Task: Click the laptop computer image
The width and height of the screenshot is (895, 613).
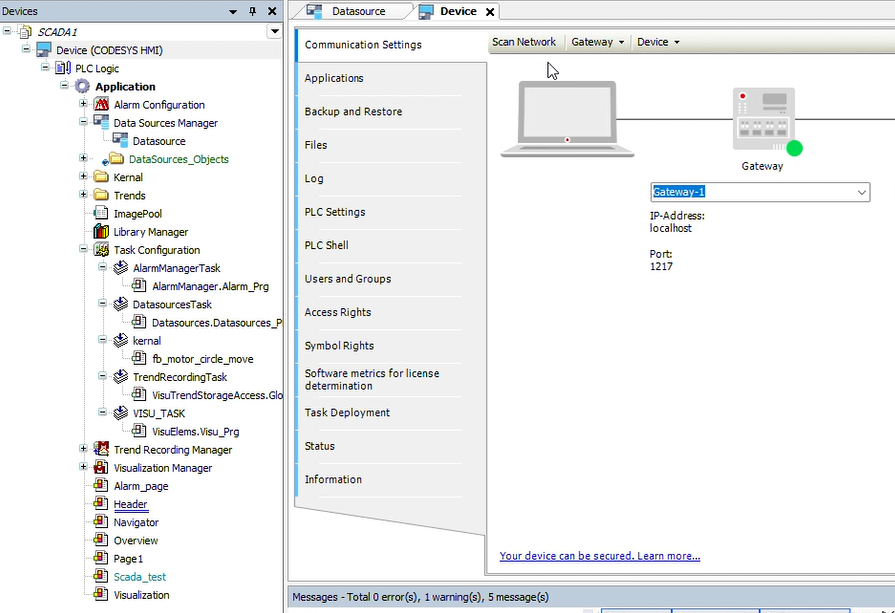Action: tap(567, 119)
